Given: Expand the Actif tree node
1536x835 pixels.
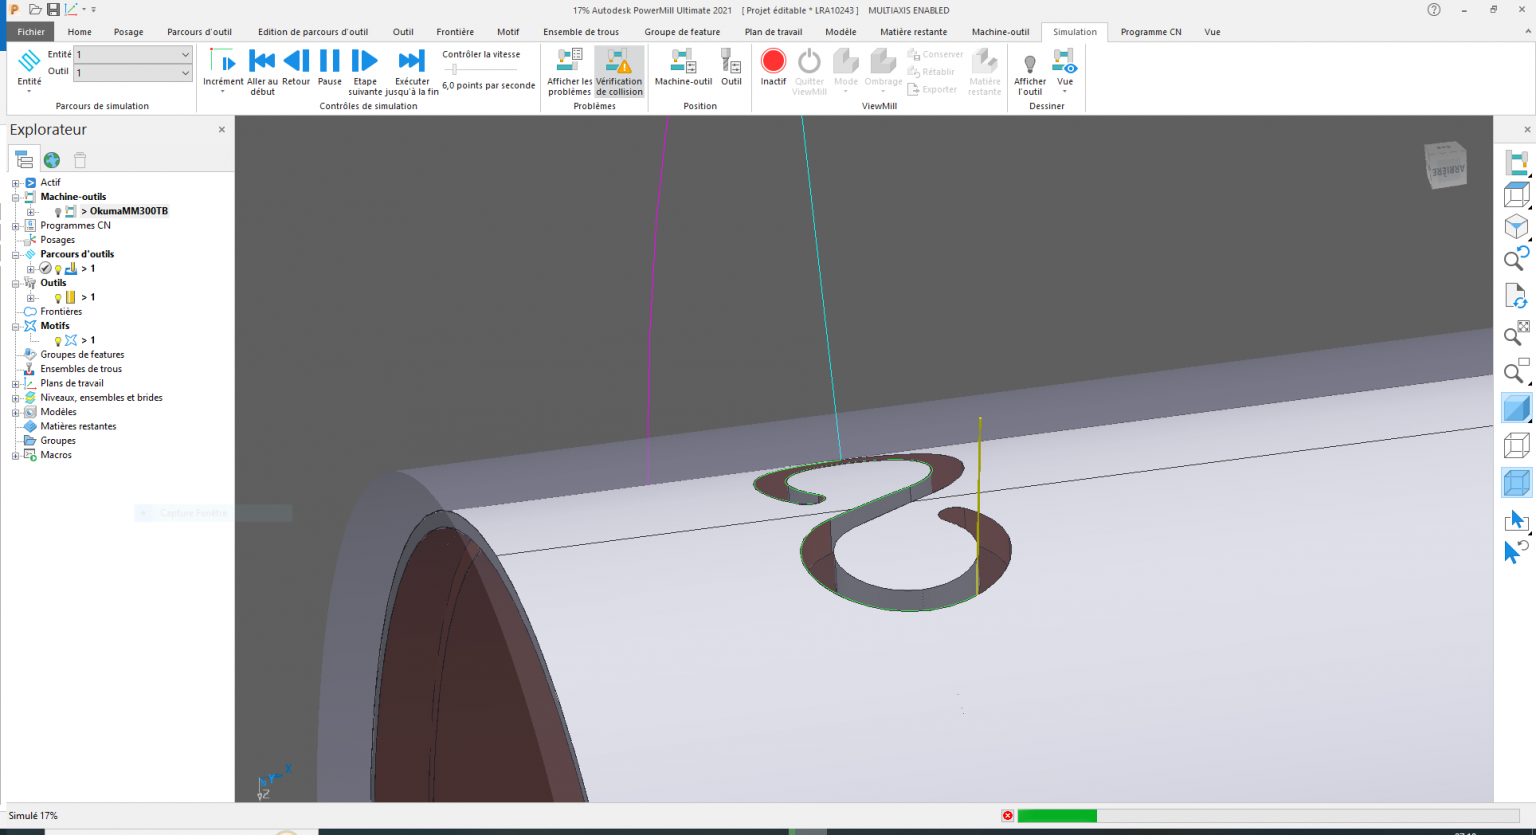Looking at the screenshot, I should pos(16,183).
